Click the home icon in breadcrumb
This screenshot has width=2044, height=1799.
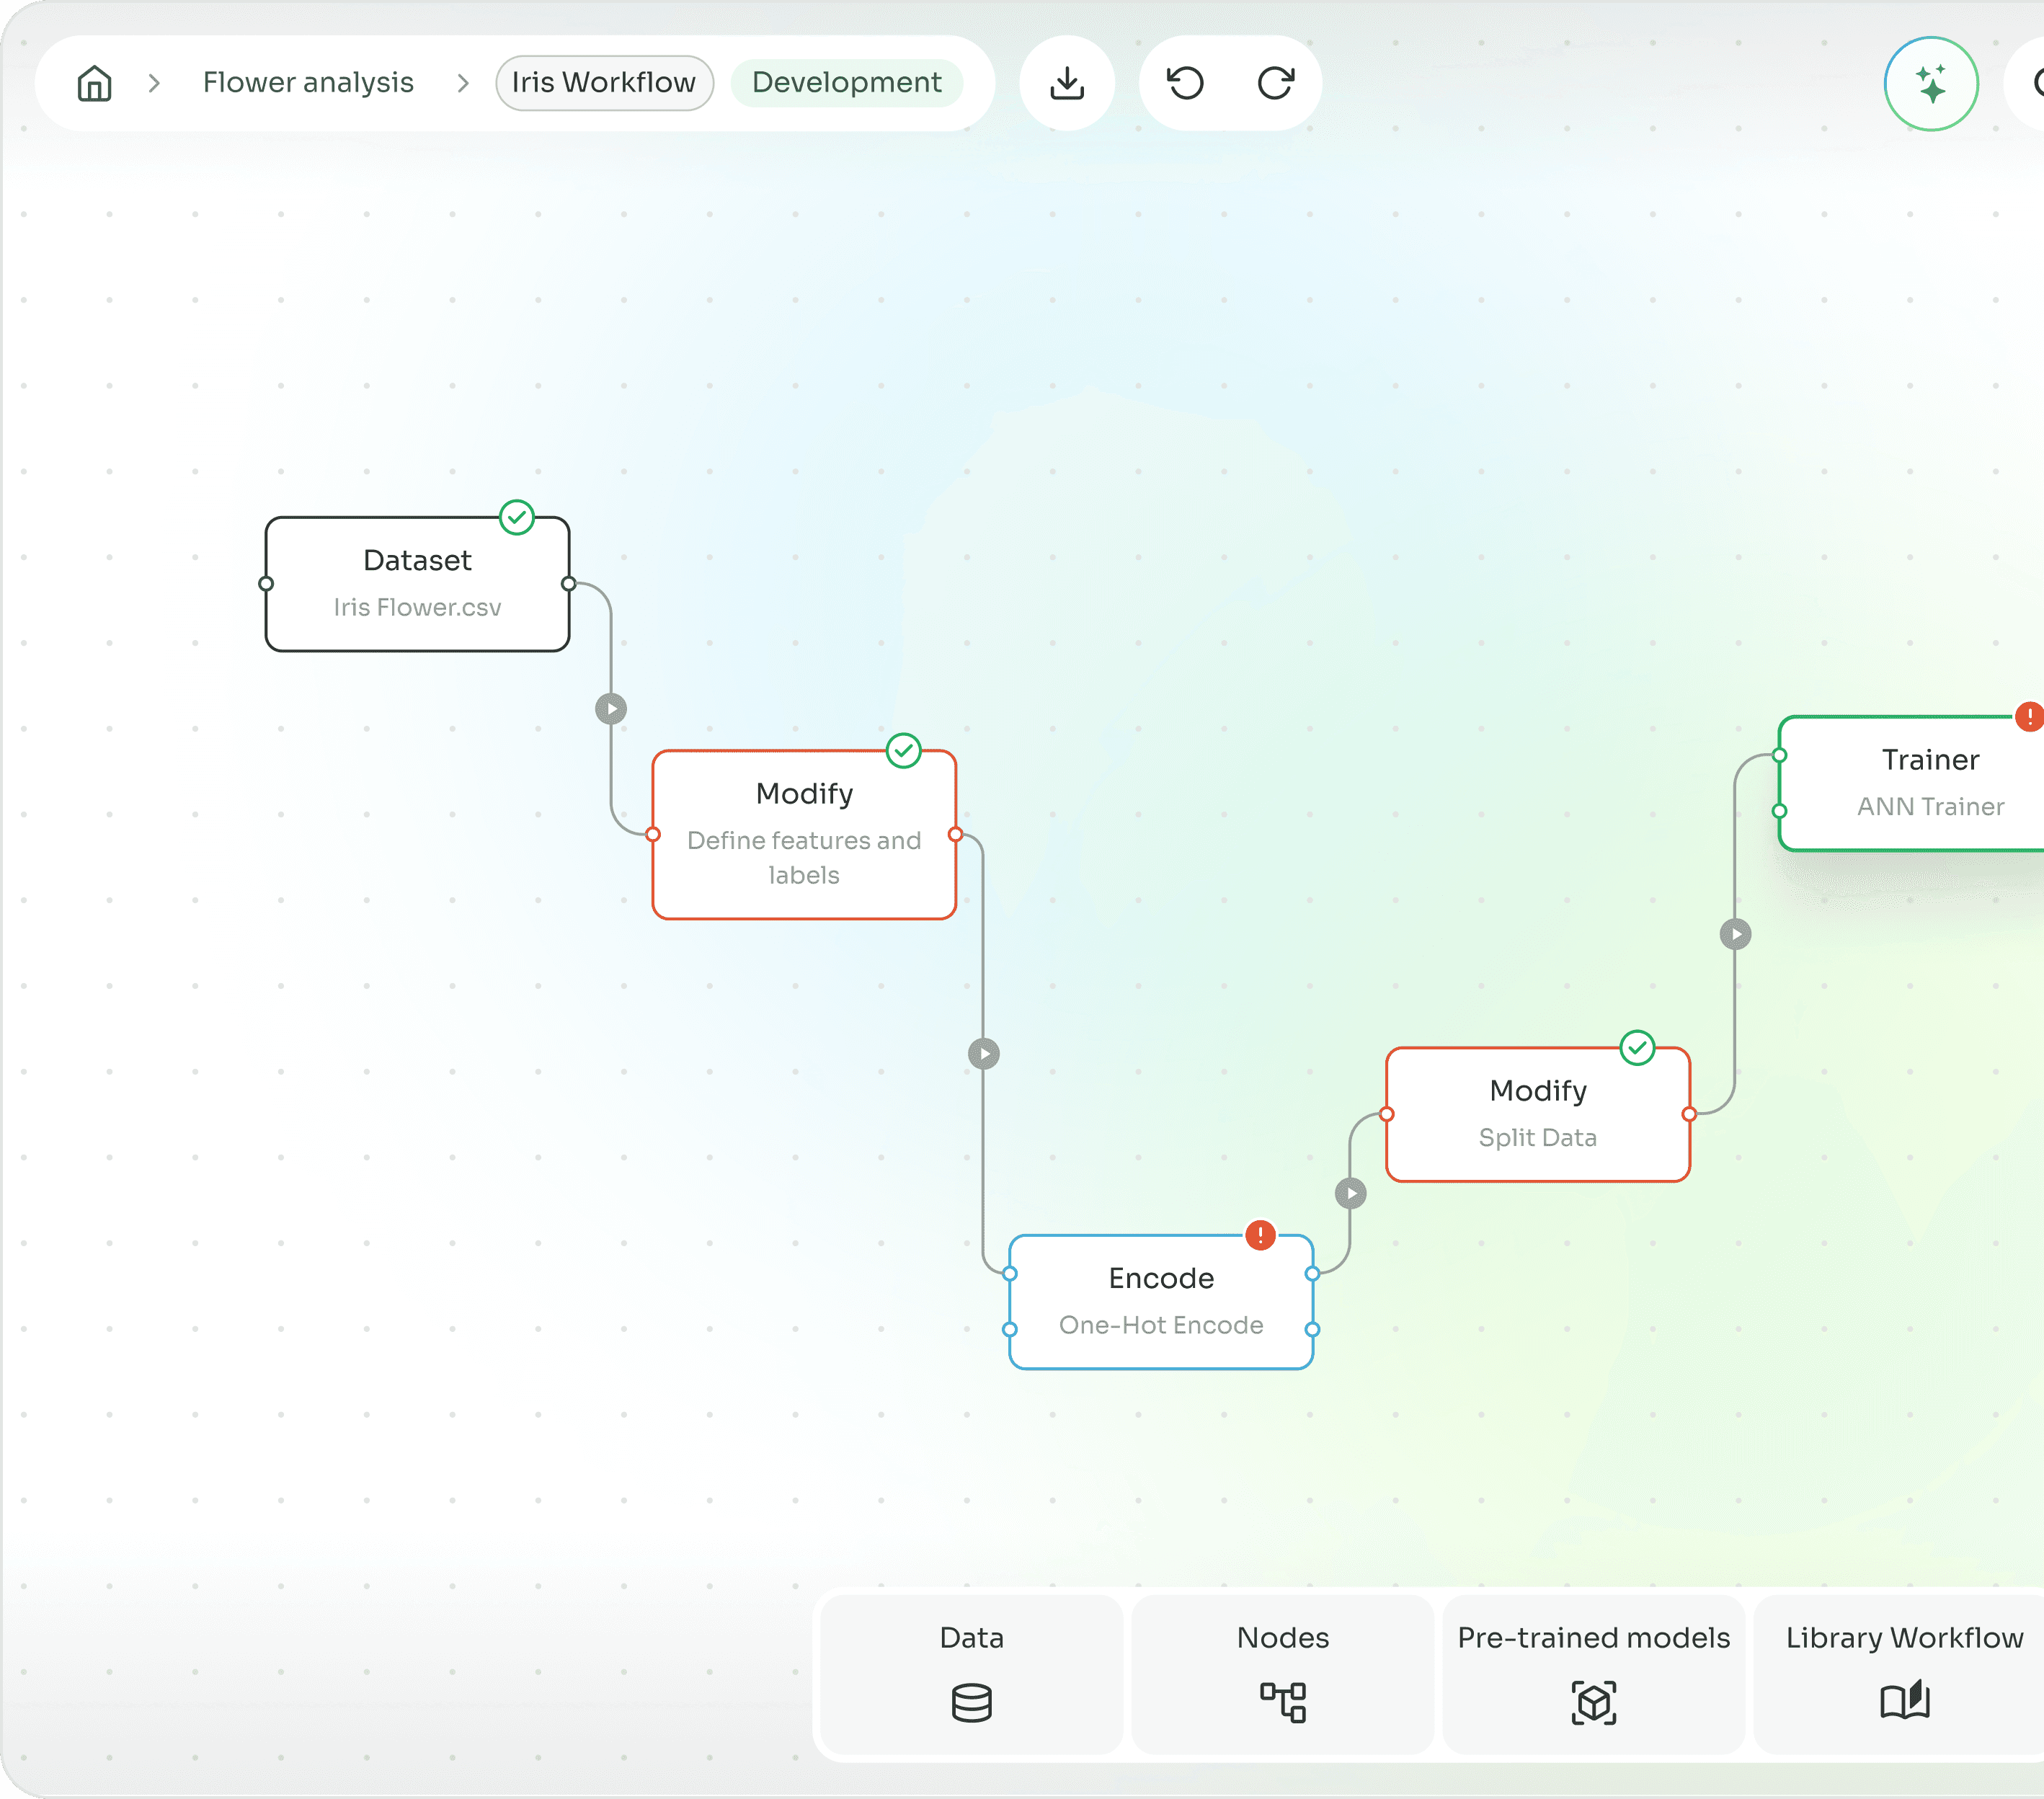tap(94, 83)
